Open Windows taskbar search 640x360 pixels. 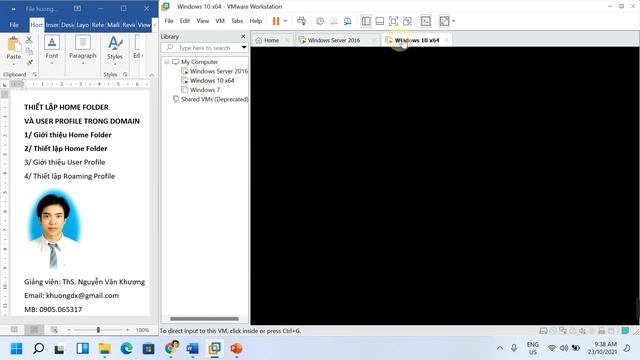[39, 349]
